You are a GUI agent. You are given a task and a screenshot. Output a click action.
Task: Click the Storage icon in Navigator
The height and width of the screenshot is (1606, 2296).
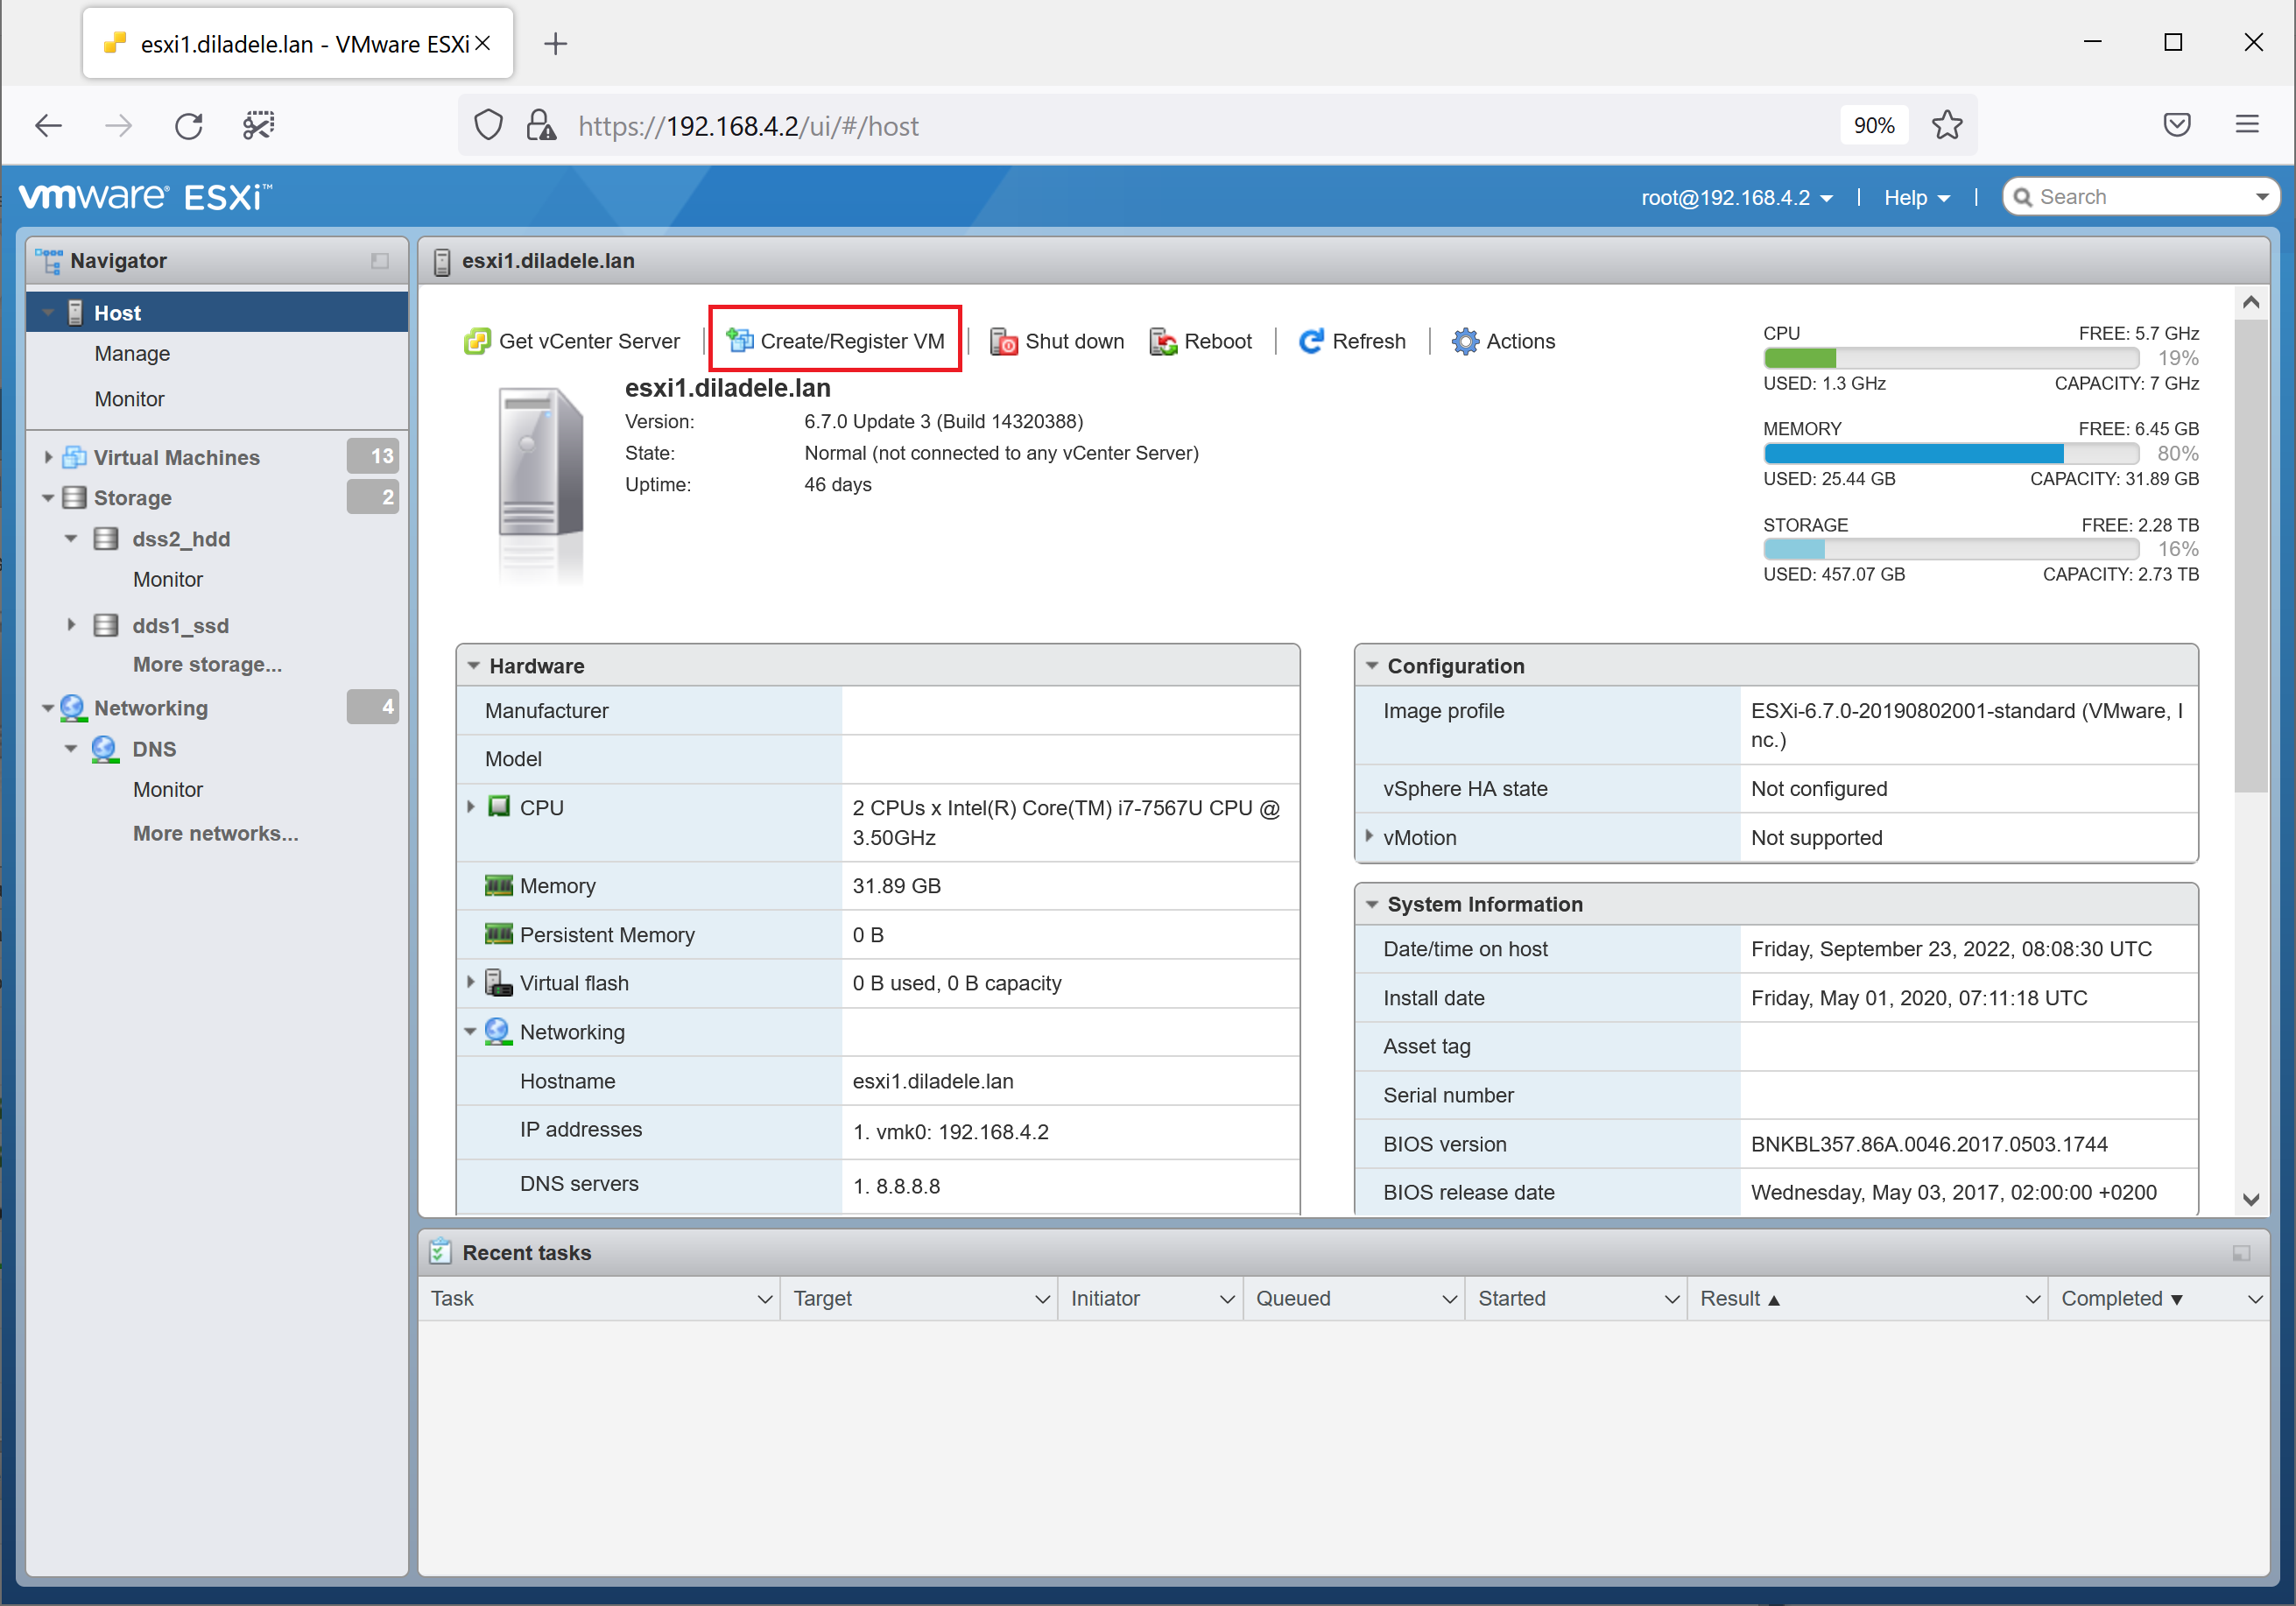[x=74, y=498]
